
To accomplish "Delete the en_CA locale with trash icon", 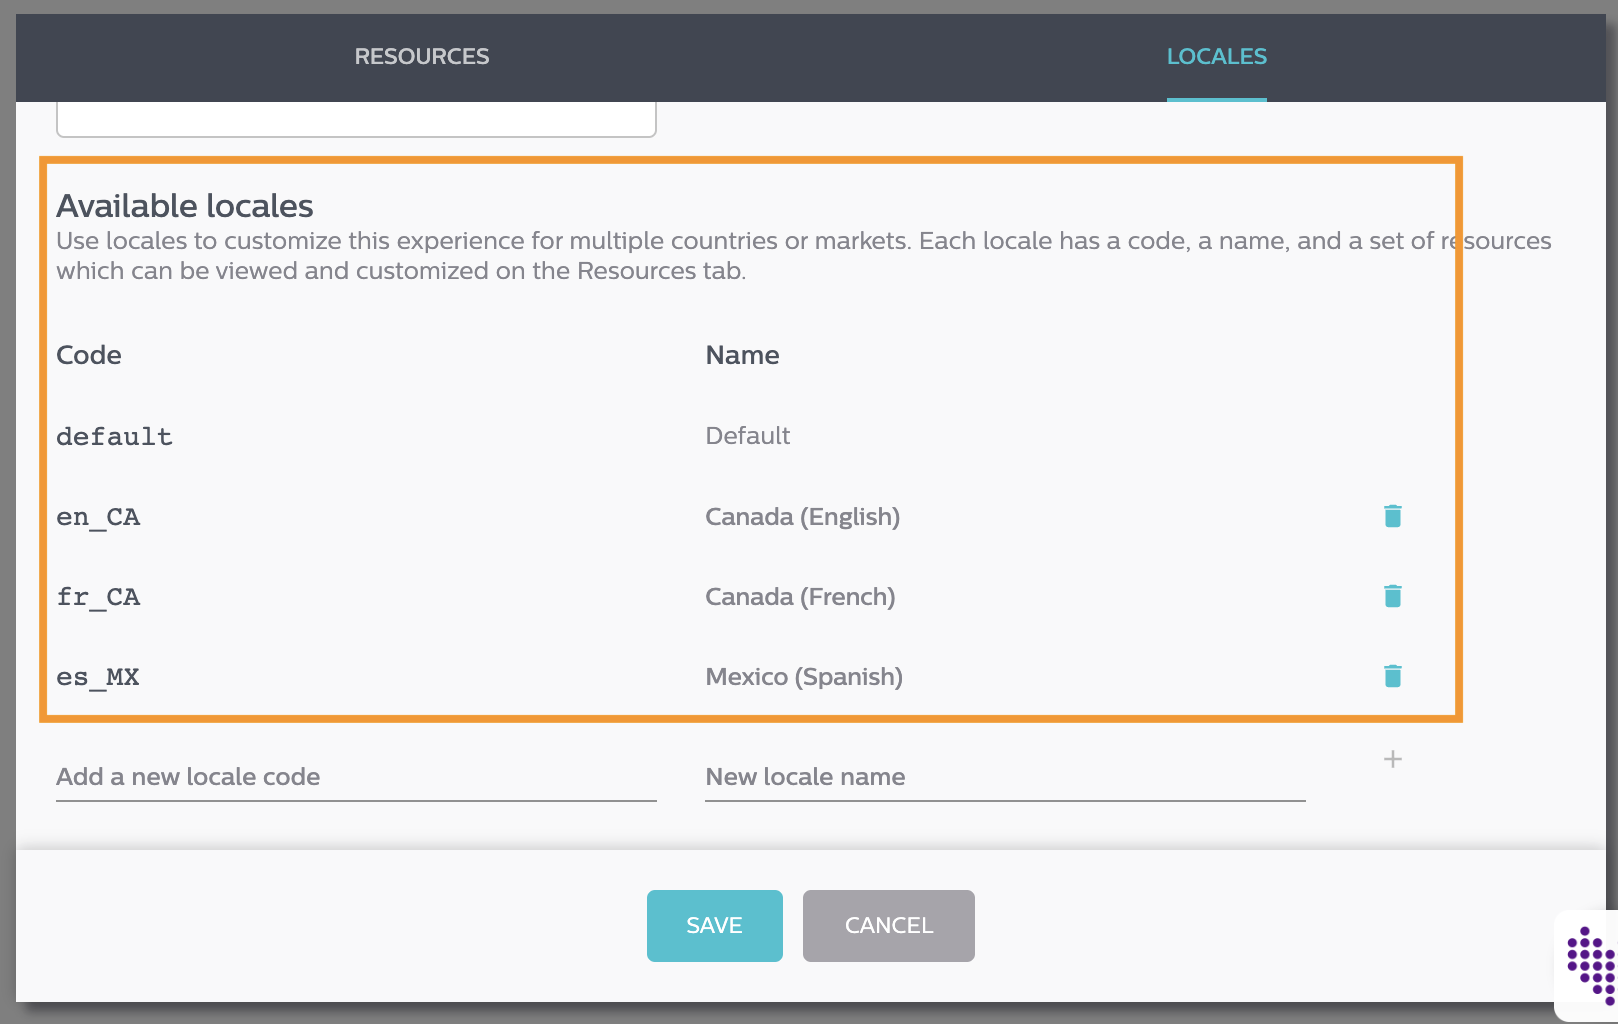I will [x=1392, y=516].
